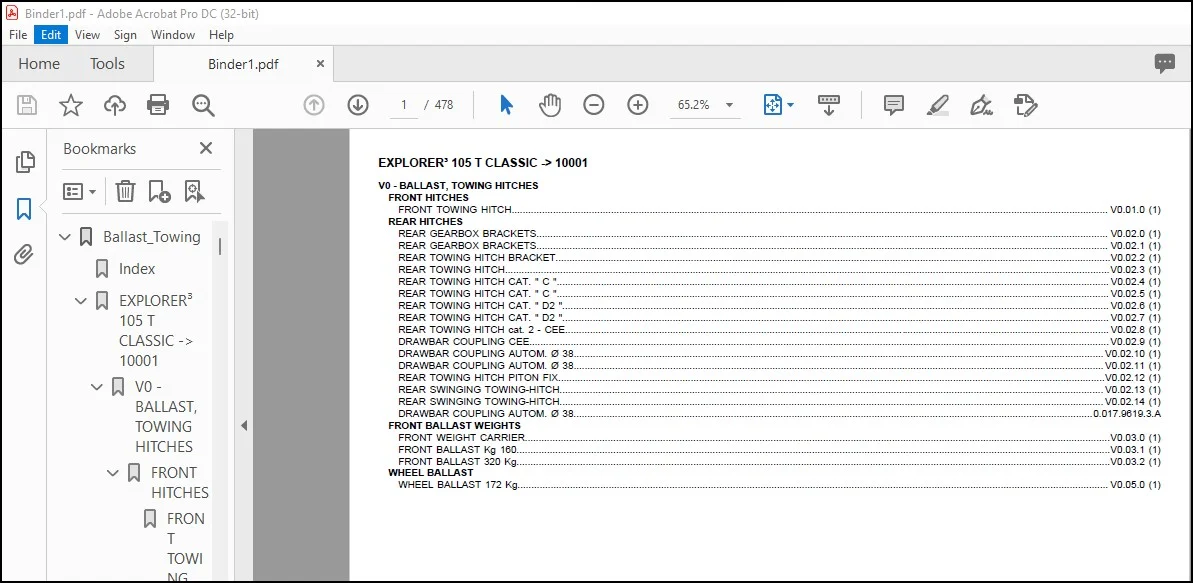Click the V0.02.14 (1) page reference
1193x583 pixels.
click(1133, 401)
